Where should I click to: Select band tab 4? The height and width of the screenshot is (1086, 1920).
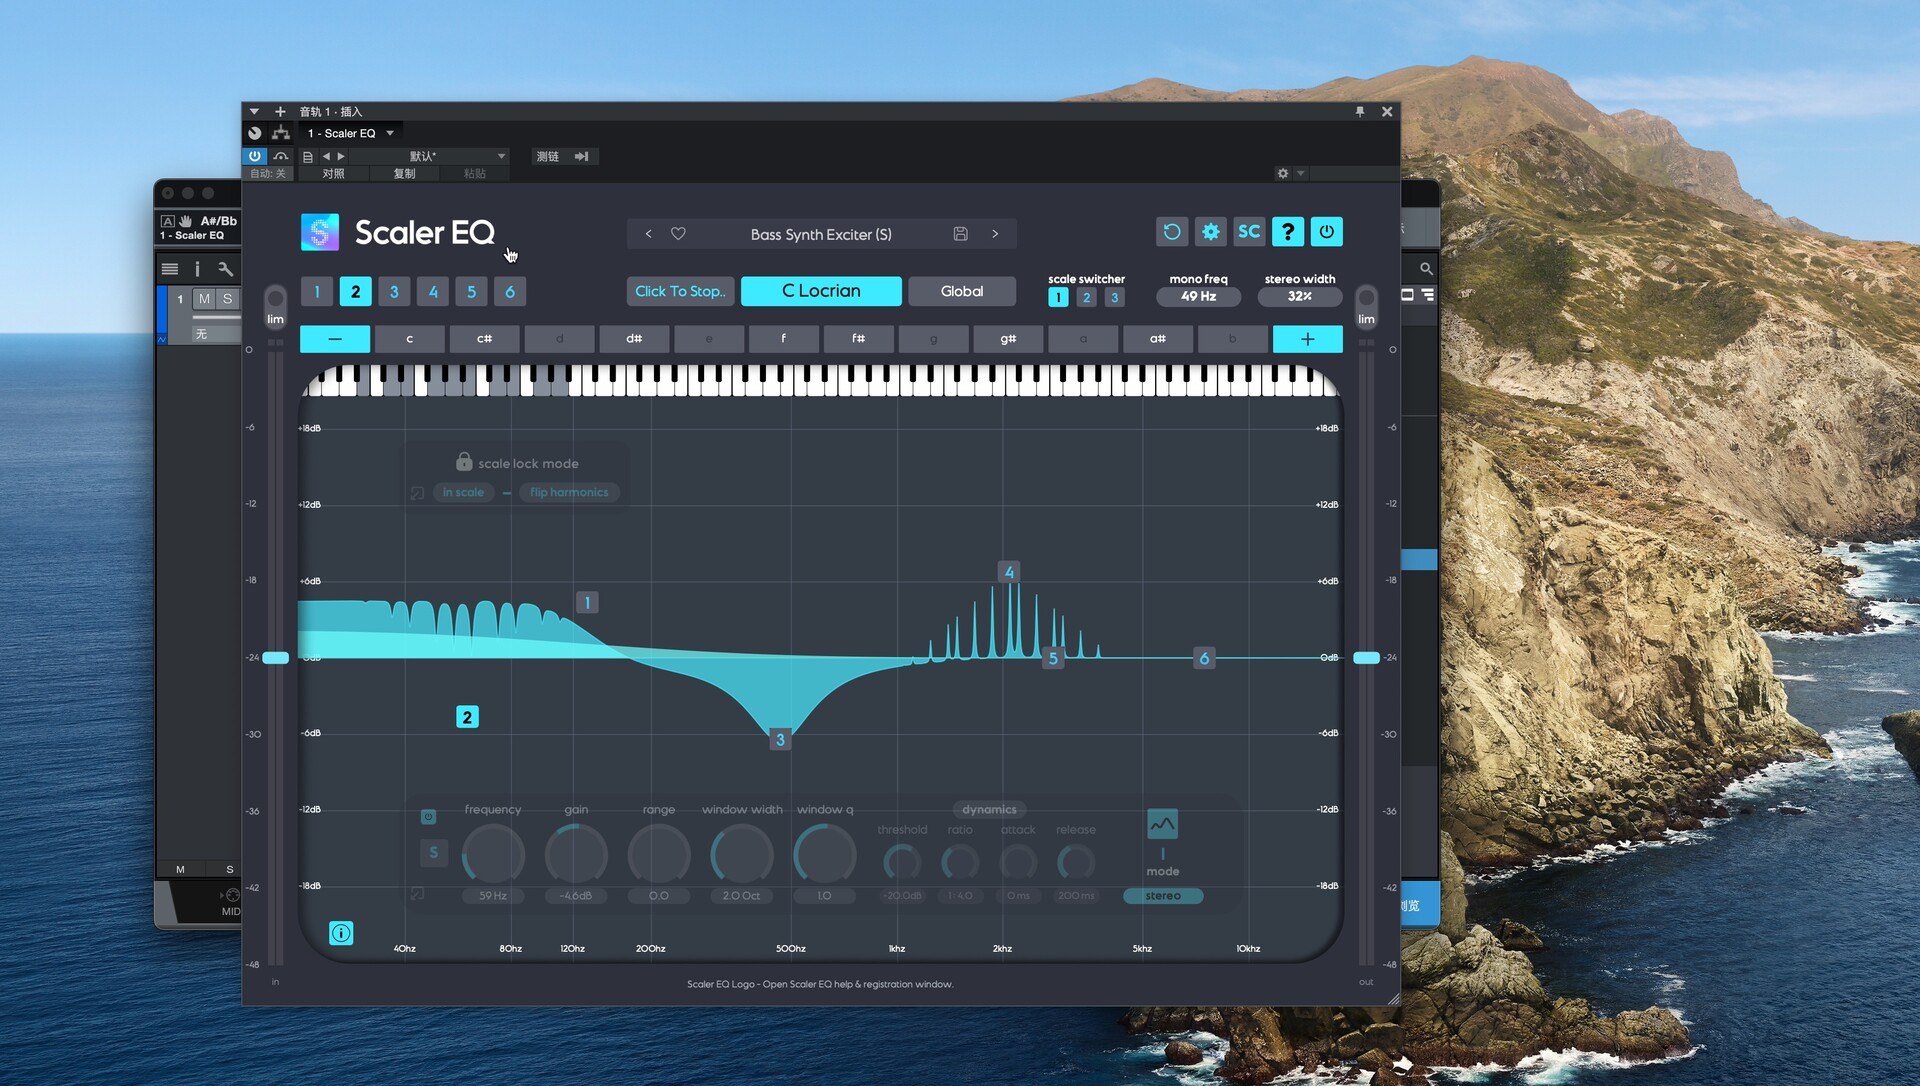433,291
